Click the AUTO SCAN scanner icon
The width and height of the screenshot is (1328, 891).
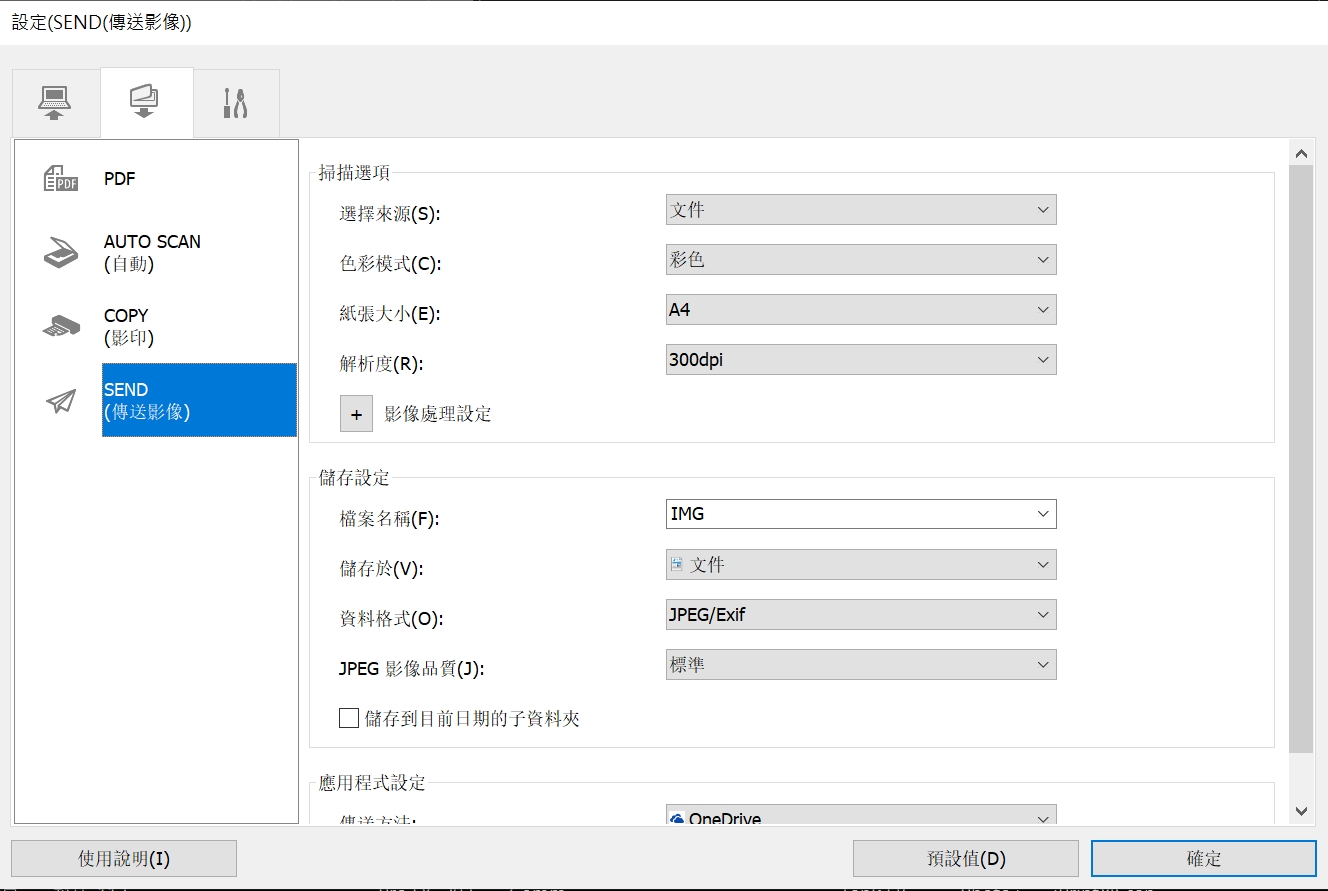click(61, 253)
